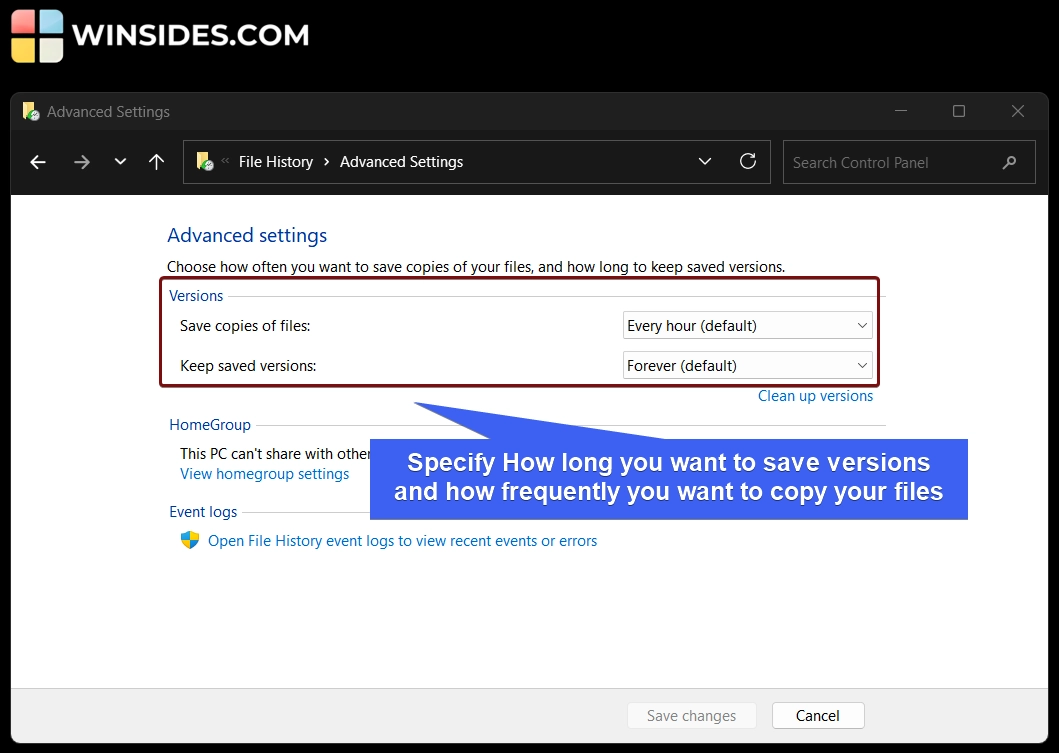Go back with the left arrow
The width and height of the screenshot is (1059, 753).
[x=38, y=162]
